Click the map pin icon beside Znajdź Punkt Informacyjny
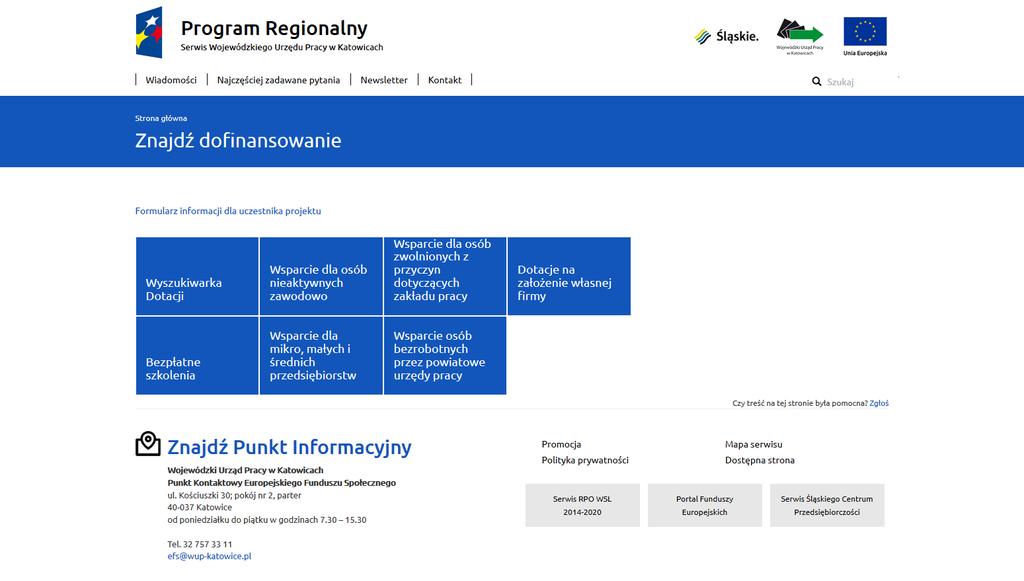1024x581 pixels. tap(148, 444)
